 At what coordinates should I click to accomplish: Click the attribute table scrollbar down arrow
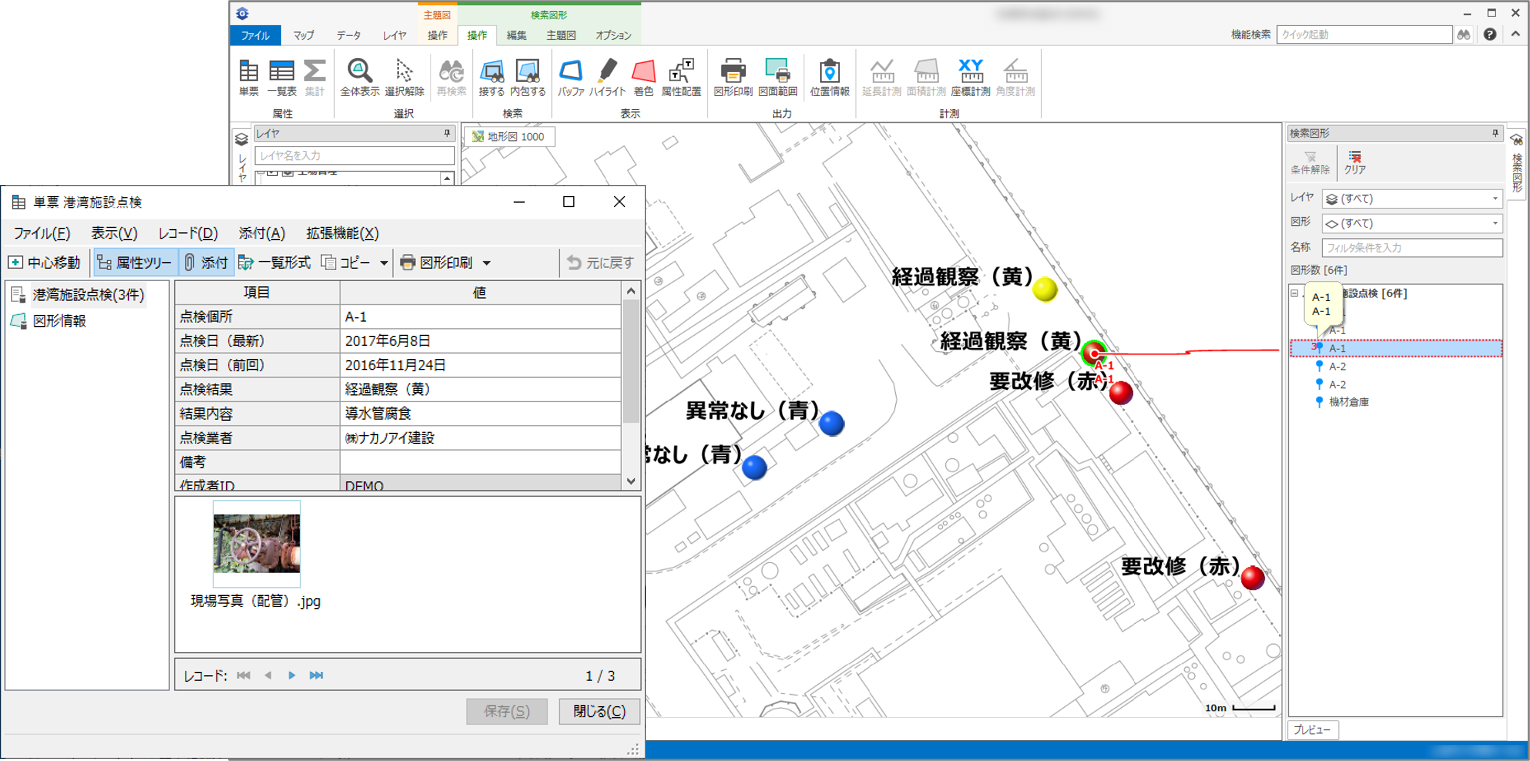click(631, 481)
